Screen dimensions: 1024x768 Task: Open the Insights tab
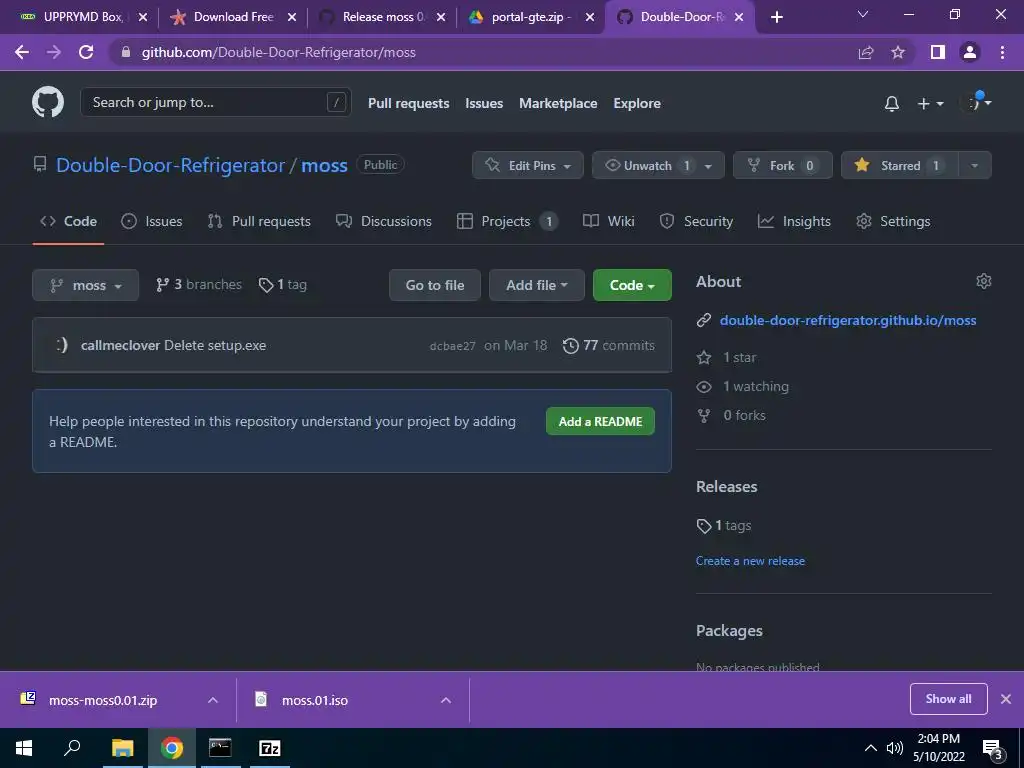tap(794, 221)
